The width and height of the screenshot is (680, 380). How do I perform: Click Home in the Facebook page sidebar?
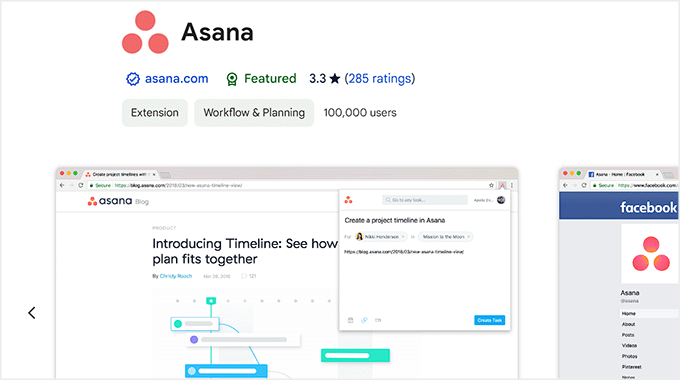click(628, 313)
